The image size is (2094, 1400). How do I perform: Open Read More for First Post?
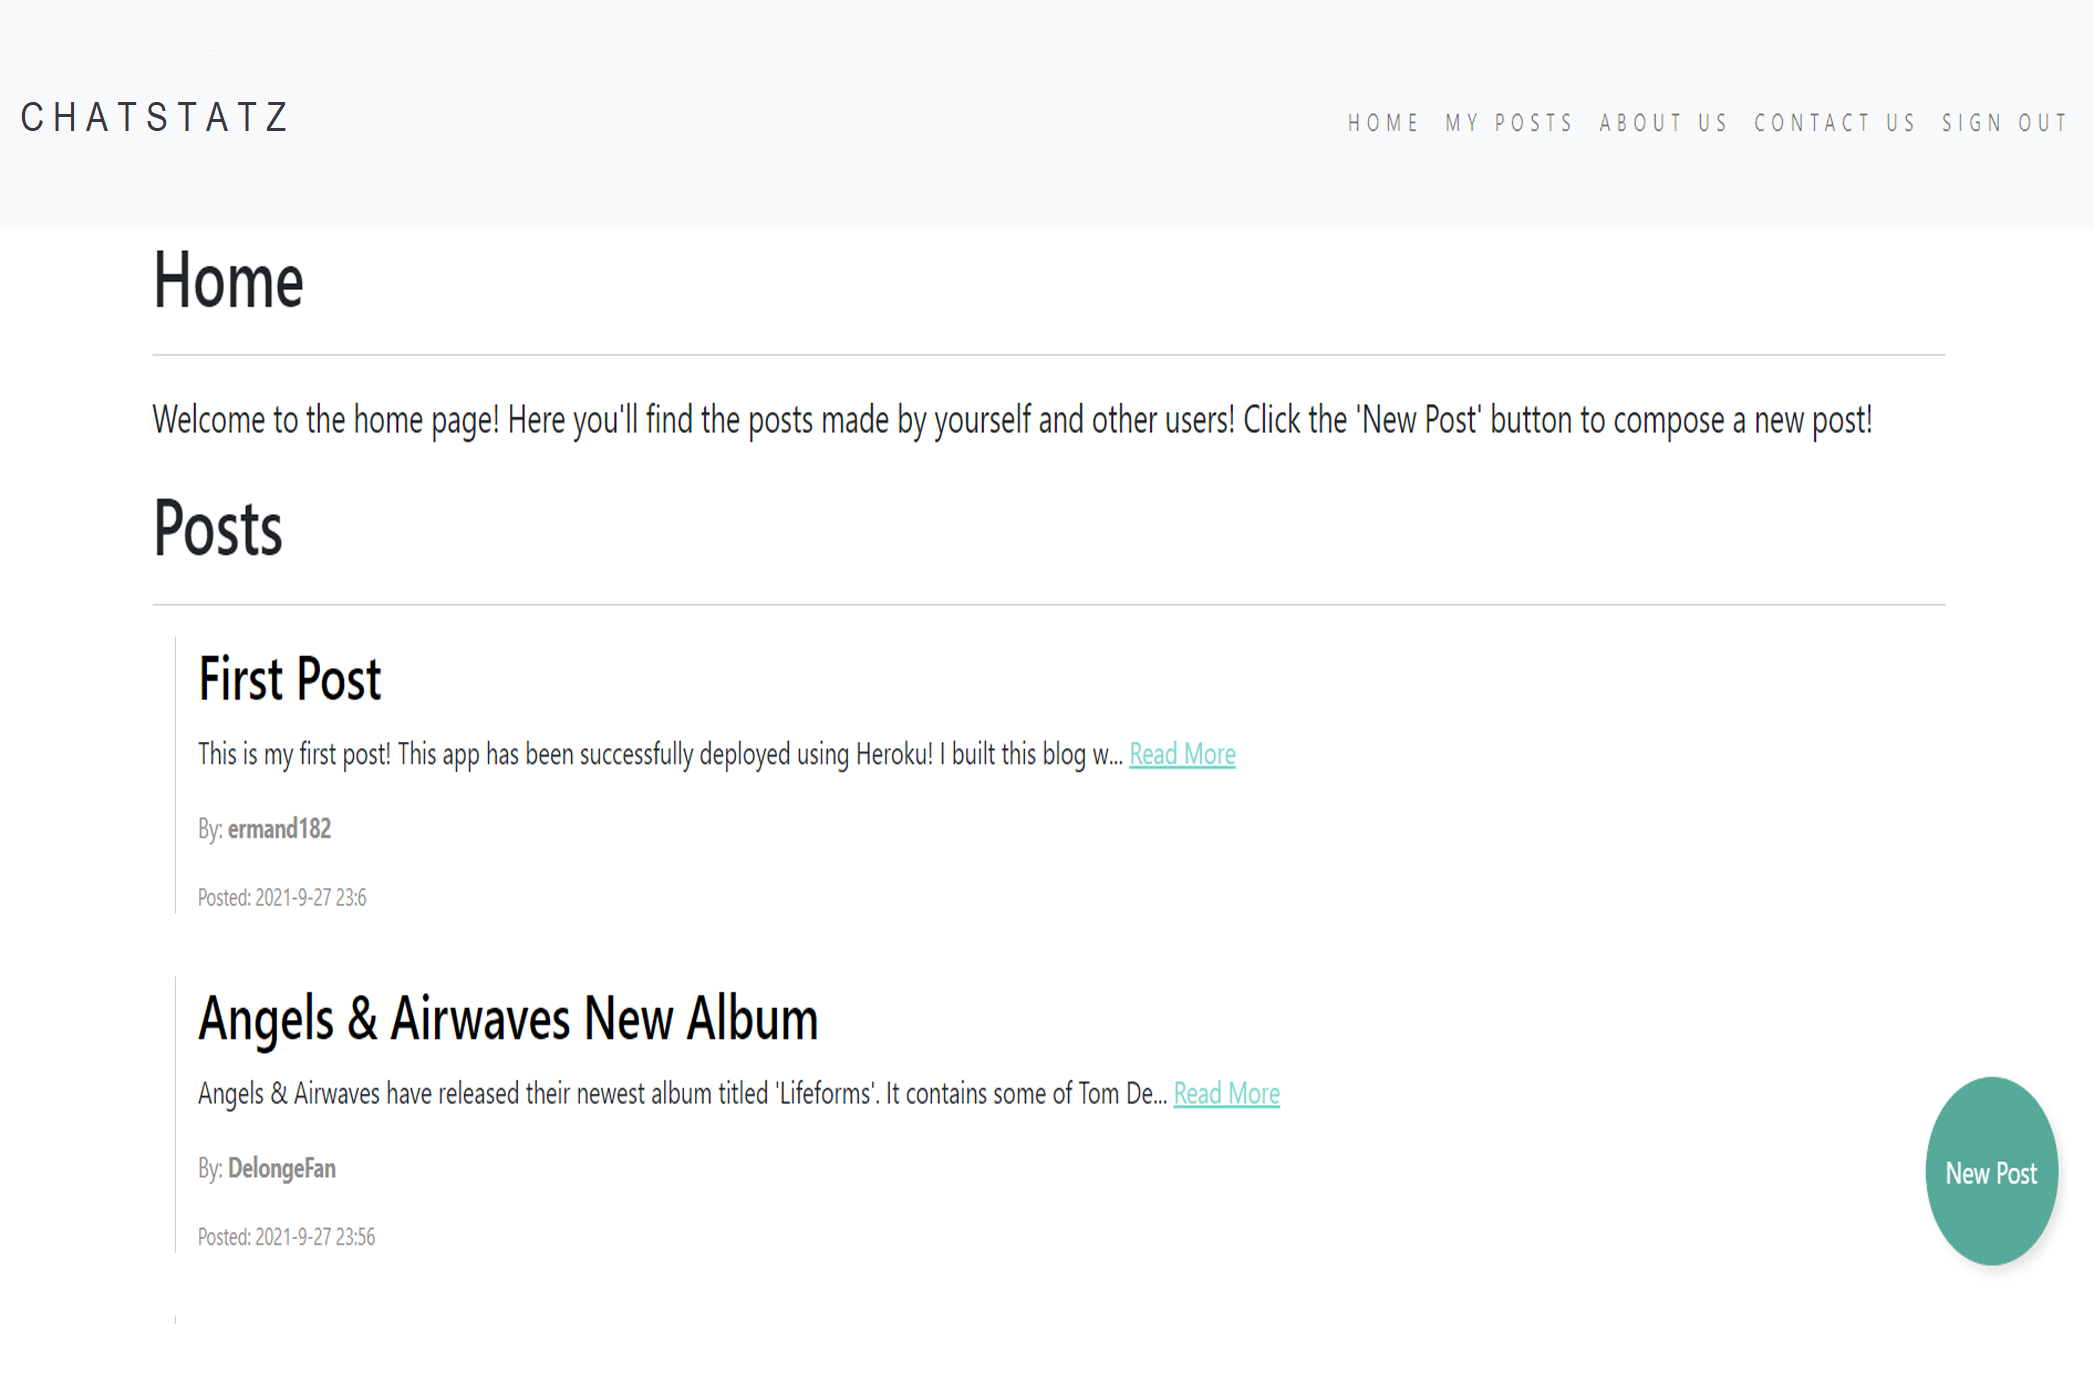(x=1182, y=754)
